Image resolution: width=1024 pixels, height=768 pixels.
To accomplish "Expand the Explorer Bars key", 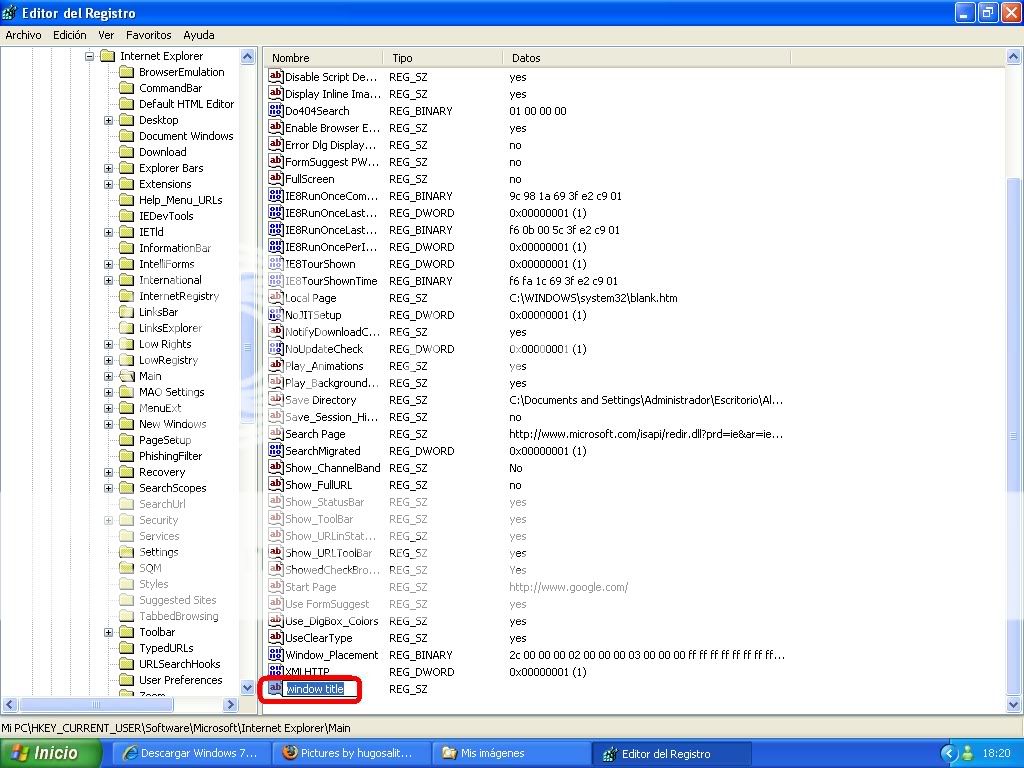I will click(108, 168).
